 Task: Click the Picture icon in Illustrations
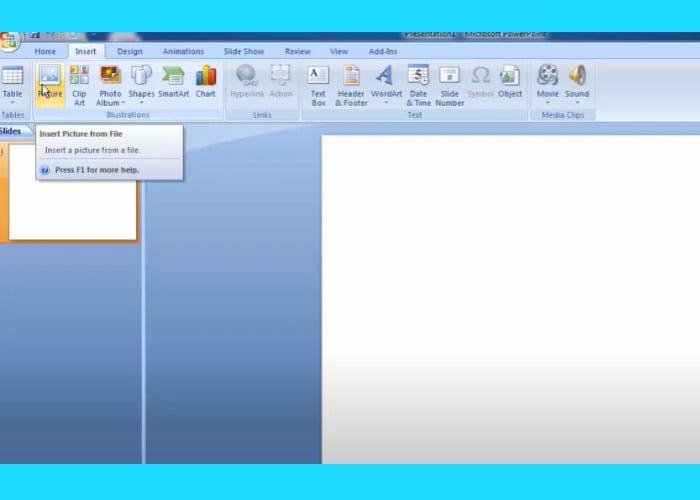[x=49, y=77]
